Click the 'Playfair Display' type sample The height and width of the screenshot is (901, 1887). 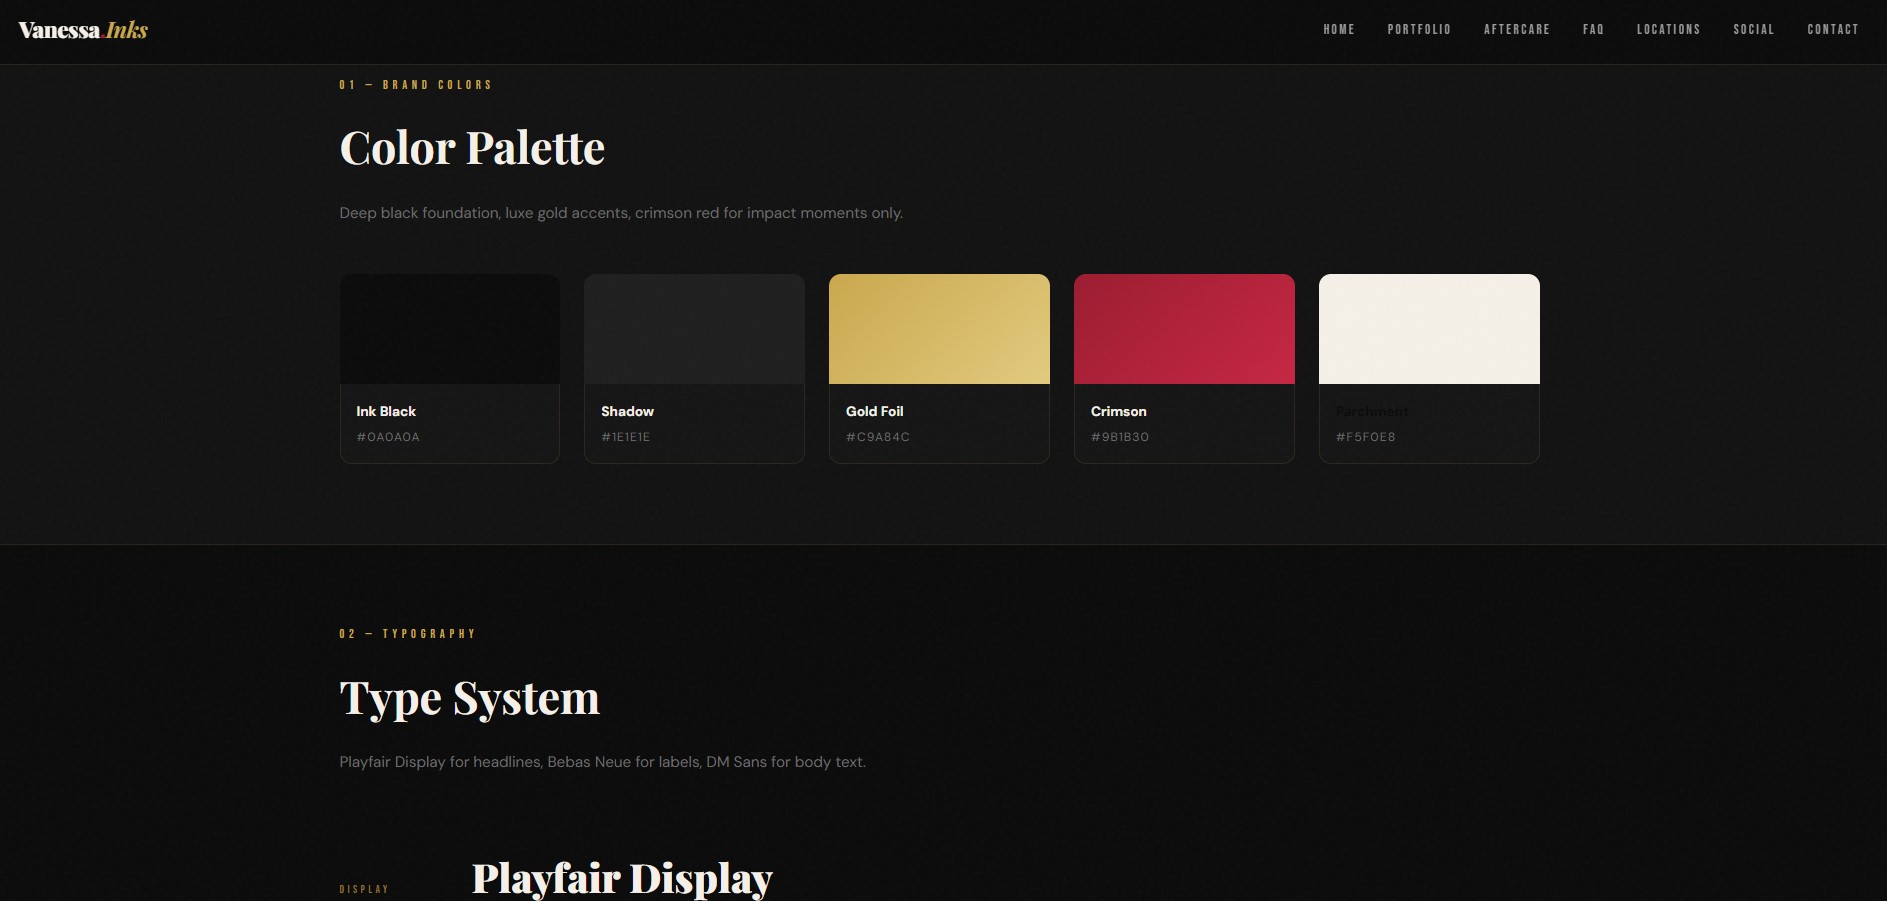[621, 878]
